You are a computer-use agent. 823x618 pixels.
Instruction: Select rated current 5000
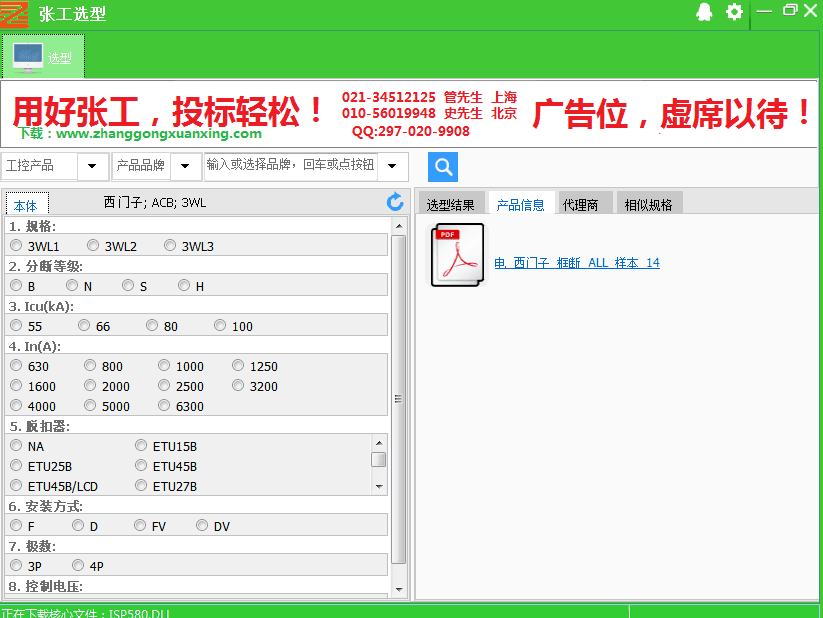(x=90, y=405)
